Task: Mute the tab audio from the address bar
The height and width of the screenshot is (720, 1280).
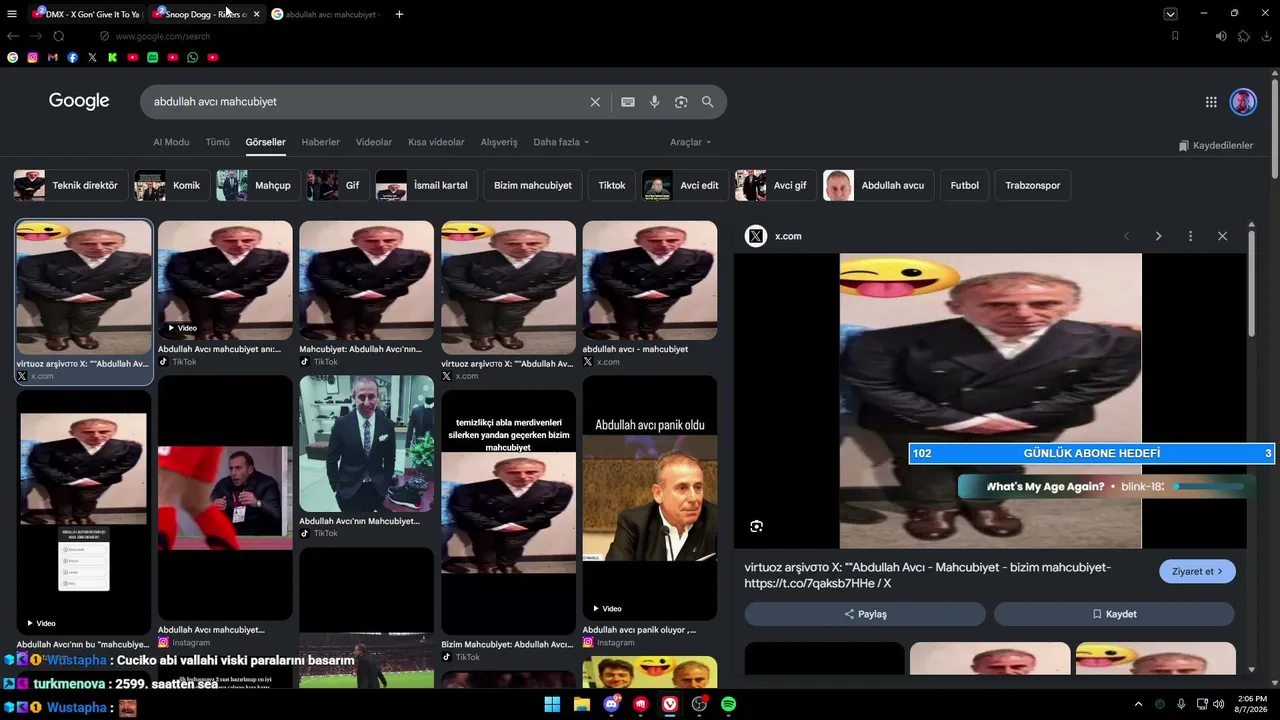Action: (1221, 36)
